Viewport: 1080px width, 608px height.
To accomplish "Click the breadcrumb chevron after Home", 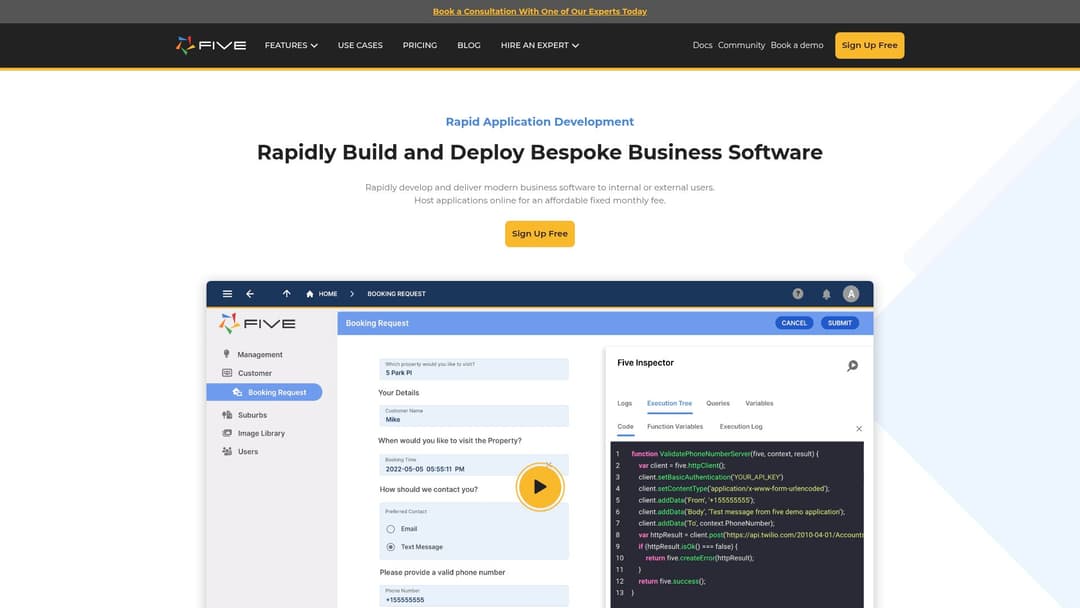I will point(352,294).
